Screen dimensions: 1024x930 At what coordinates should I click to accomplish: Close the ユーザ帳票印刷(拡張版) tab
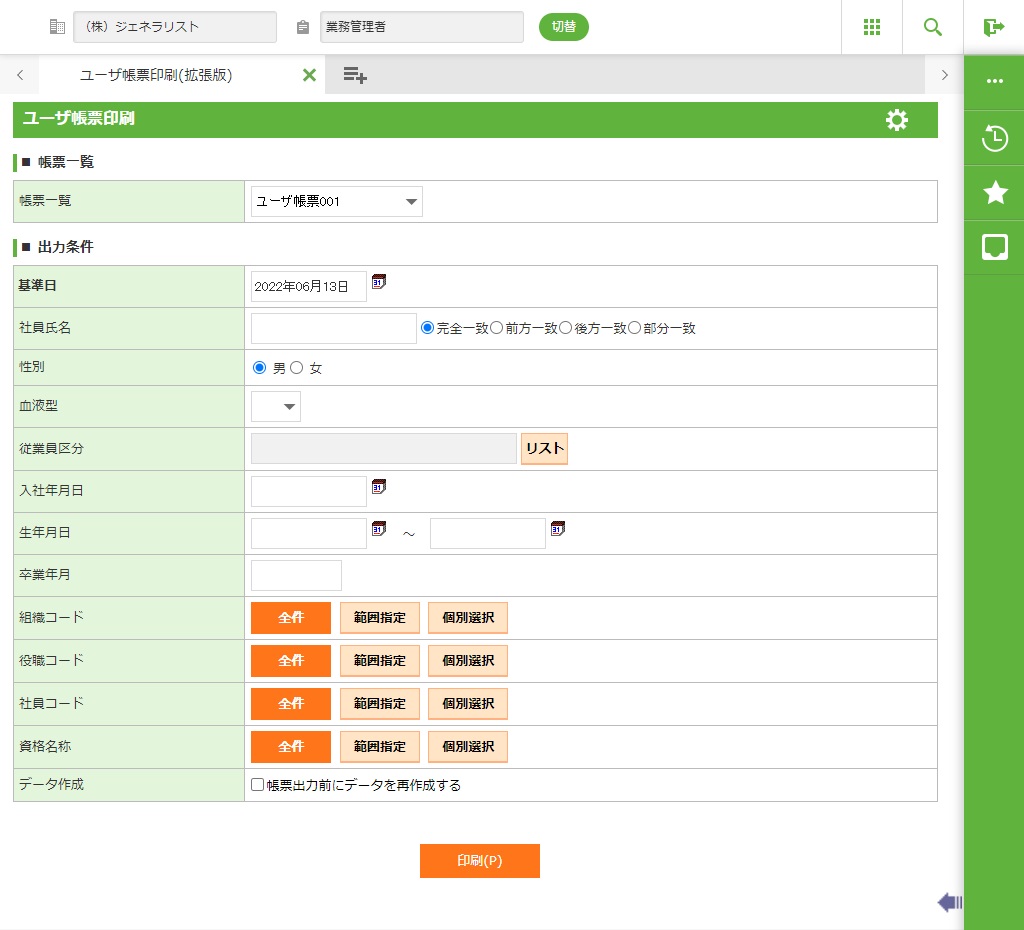309,75
